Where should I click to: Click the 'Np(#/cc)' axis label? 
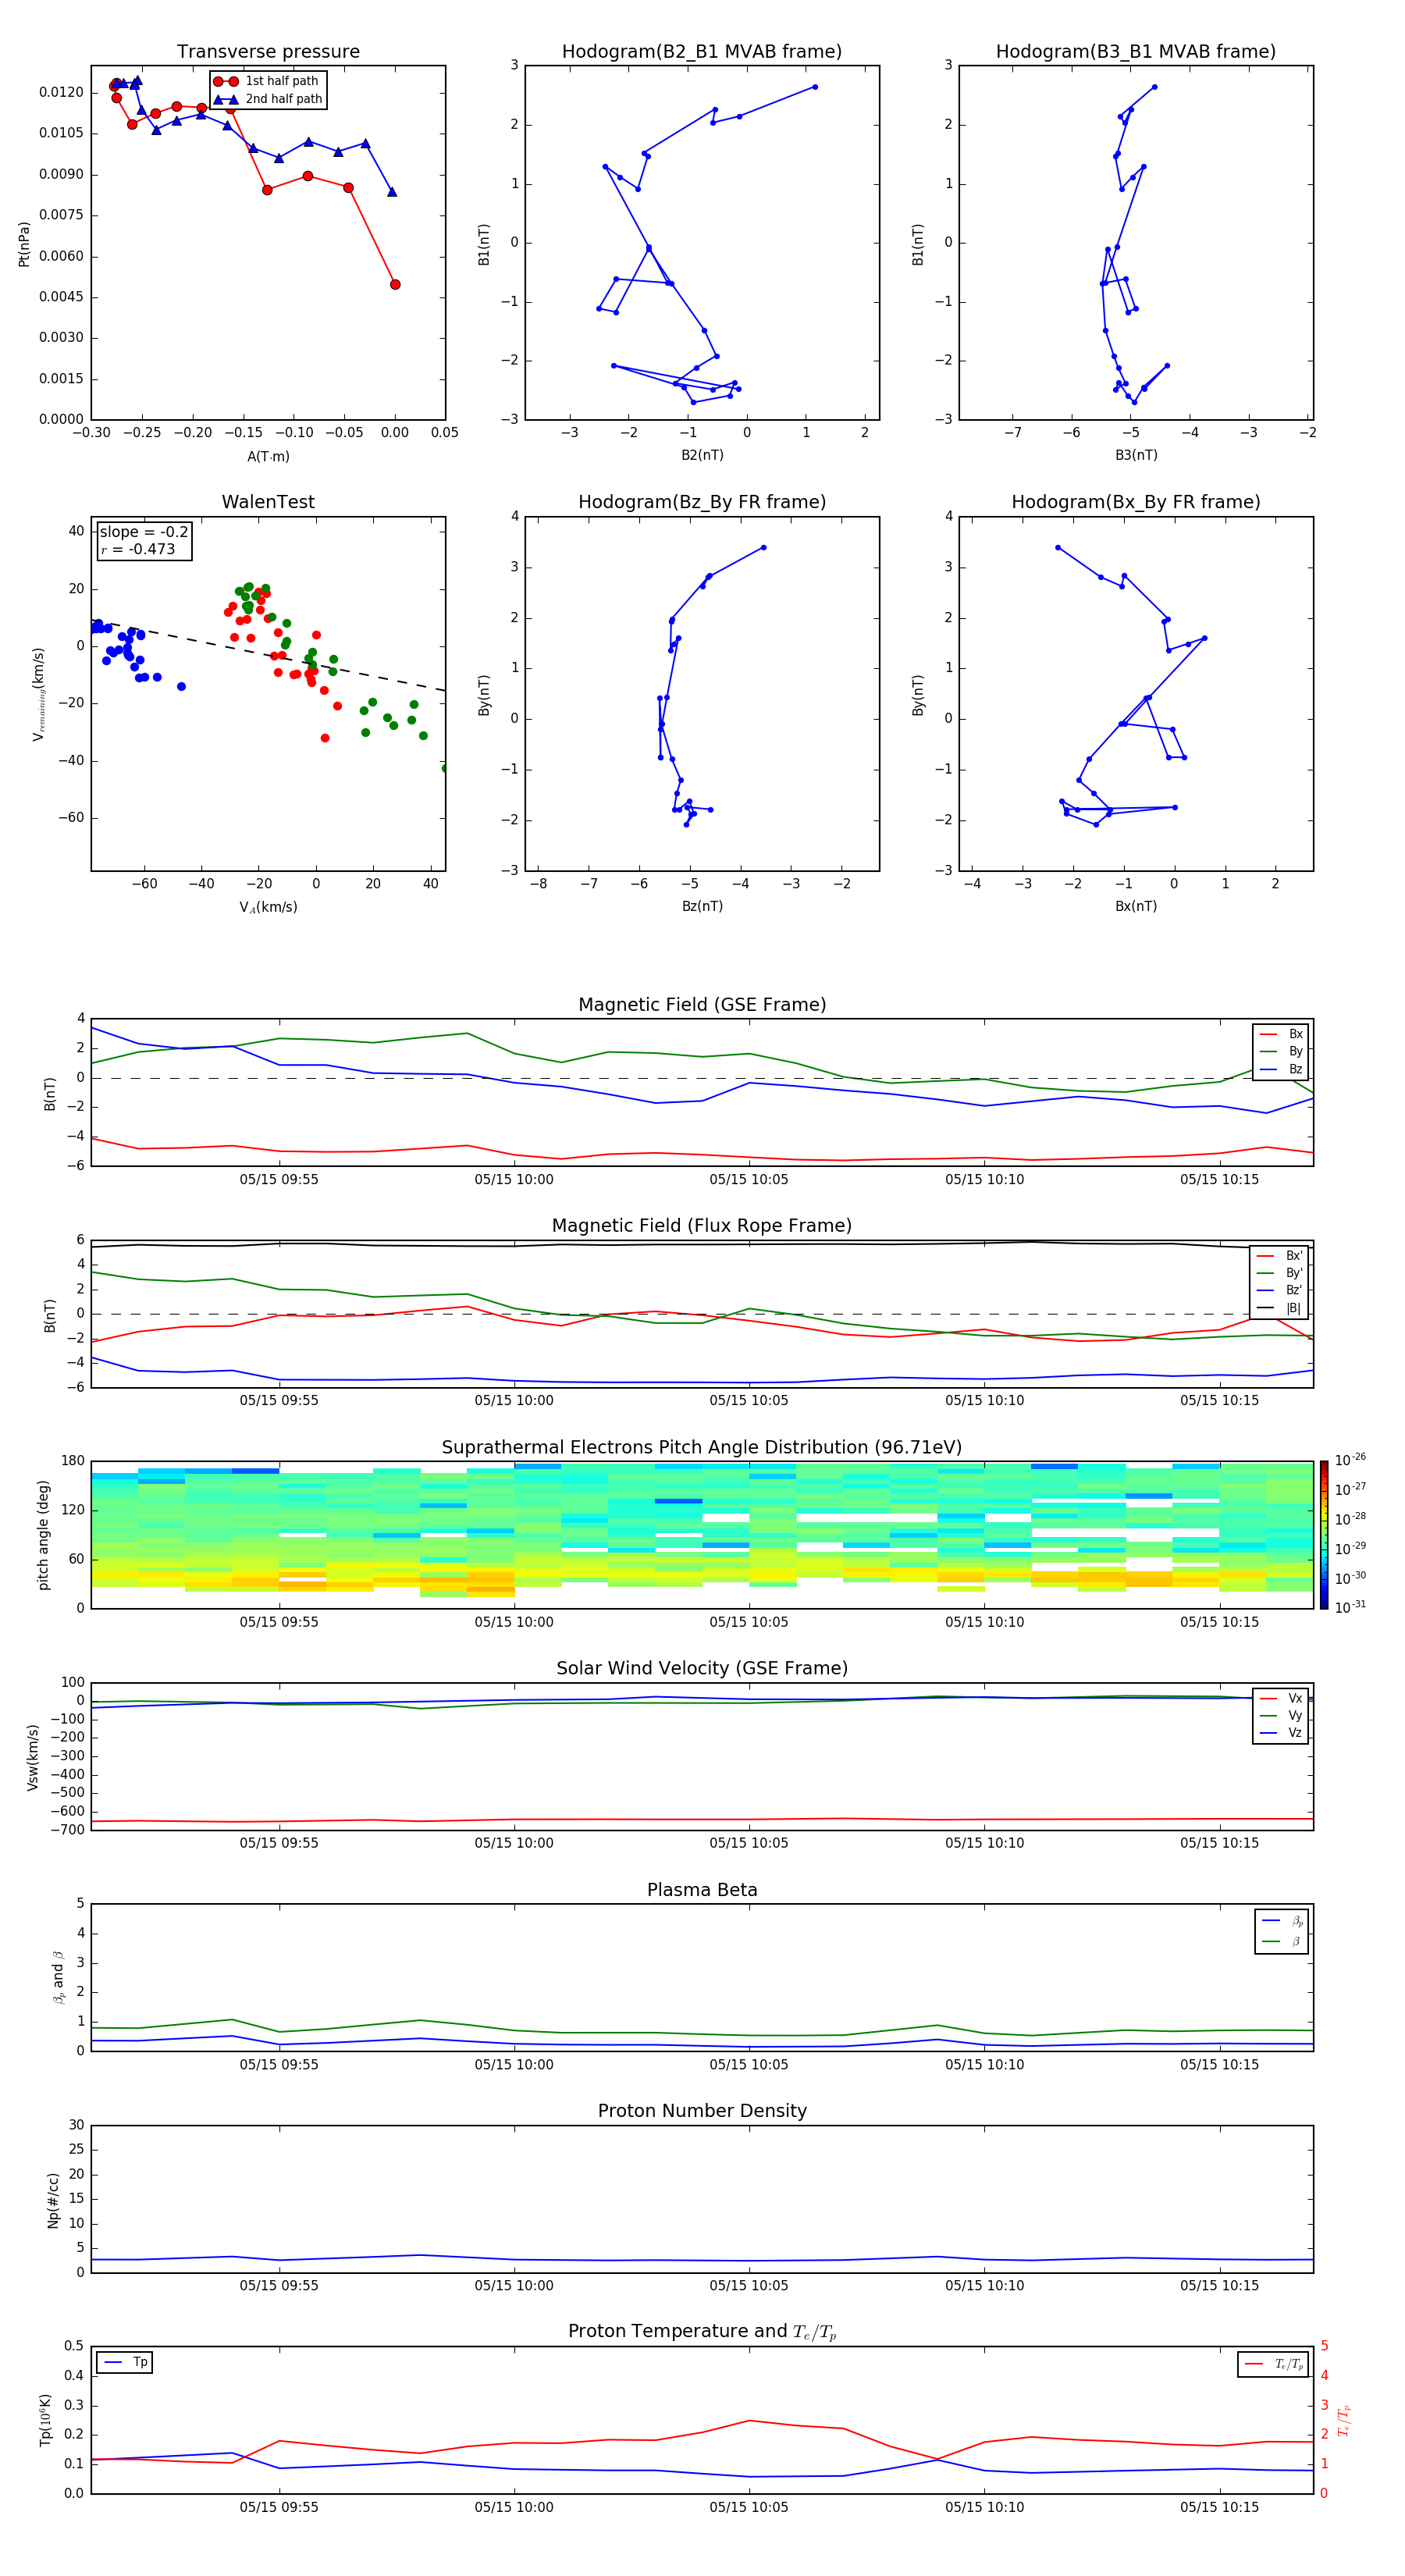click(54, 2200)
